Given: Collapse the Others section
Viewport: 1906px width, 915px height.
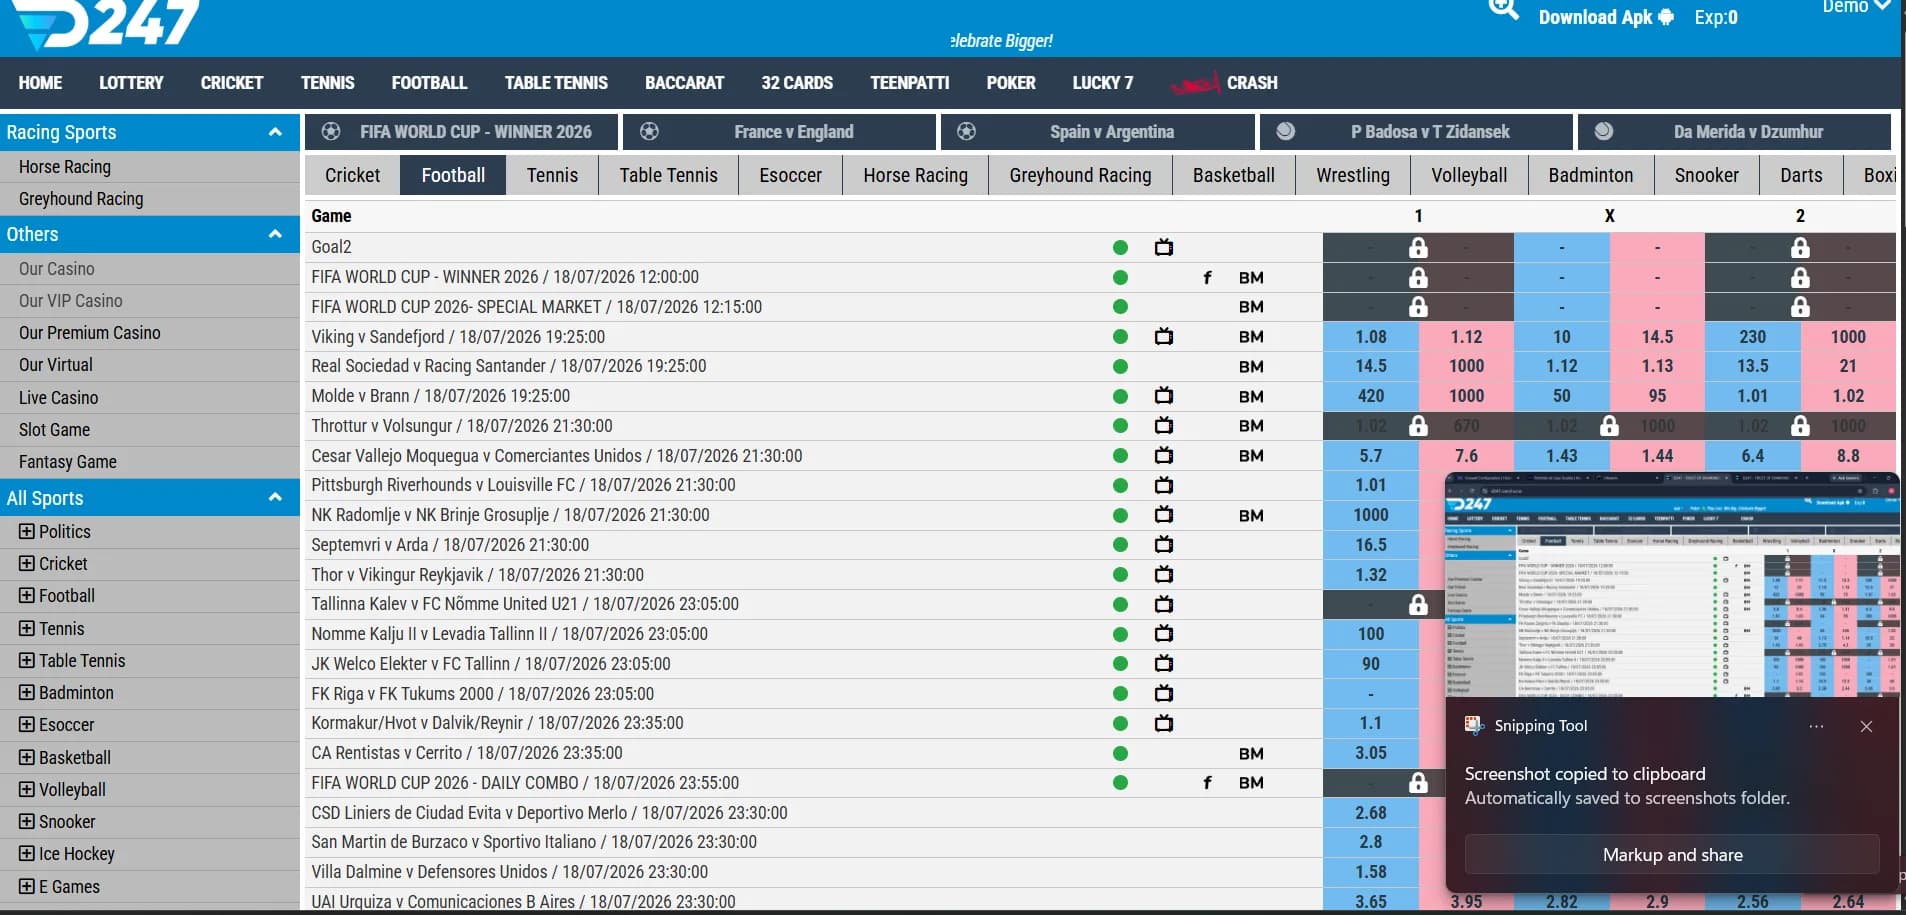Looking at the screenshot, I should click(275, 234).
